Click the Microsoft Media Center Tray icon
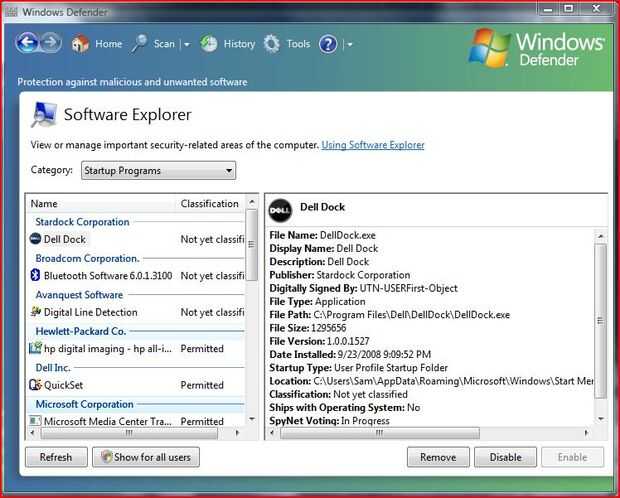The width and height of the screenshot is (620, 498). pyautogui.click(x=35, y=420)
